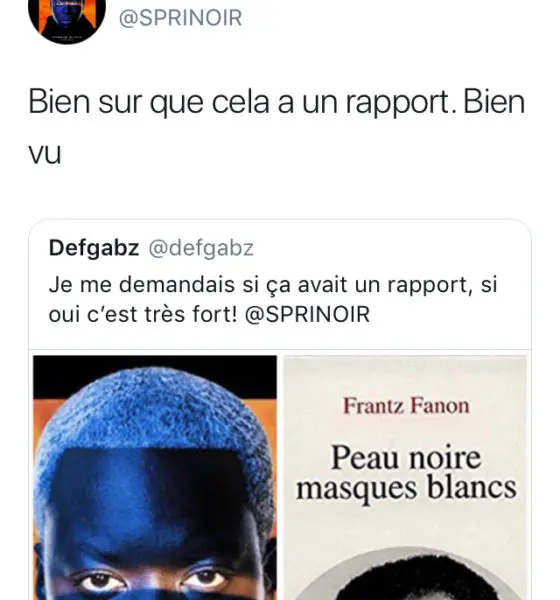Click the black strip atop the album cover
560x600 pixels.
pyautogui.click(x=155, y=377)
